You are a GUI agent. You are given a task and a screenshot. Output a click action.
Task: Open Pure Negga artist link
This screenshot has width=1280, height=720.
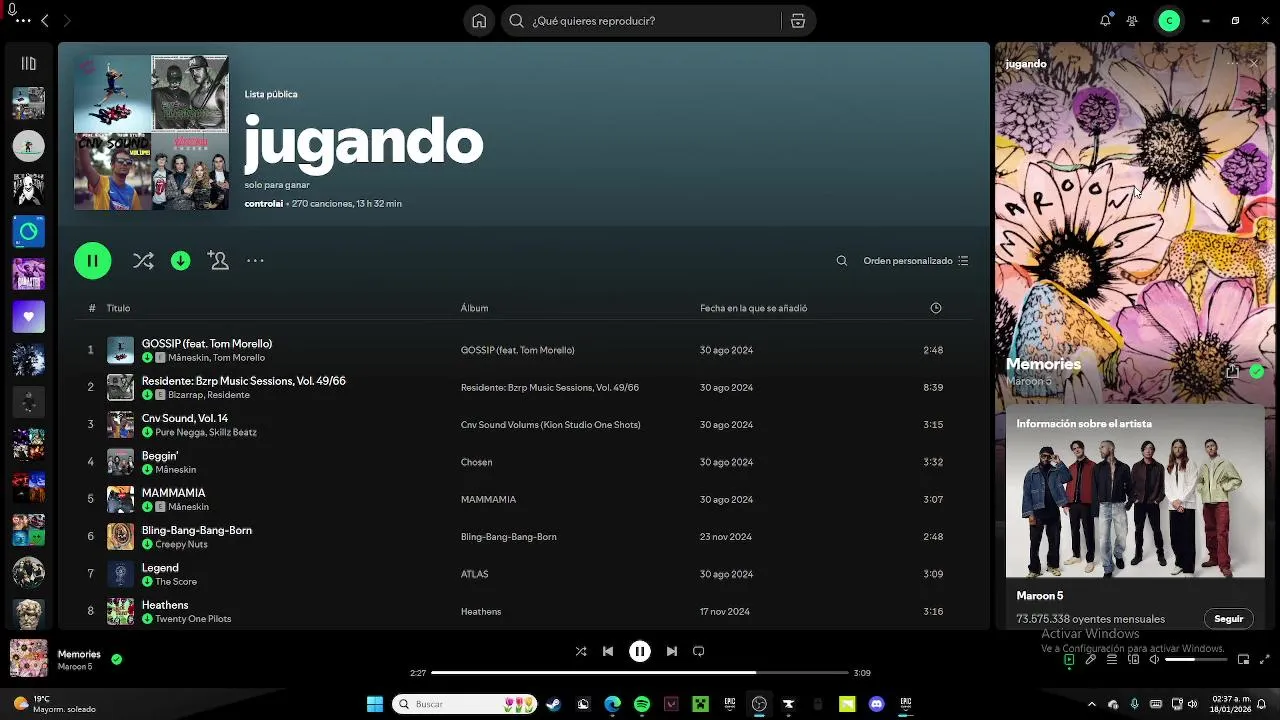pos(178,433)
